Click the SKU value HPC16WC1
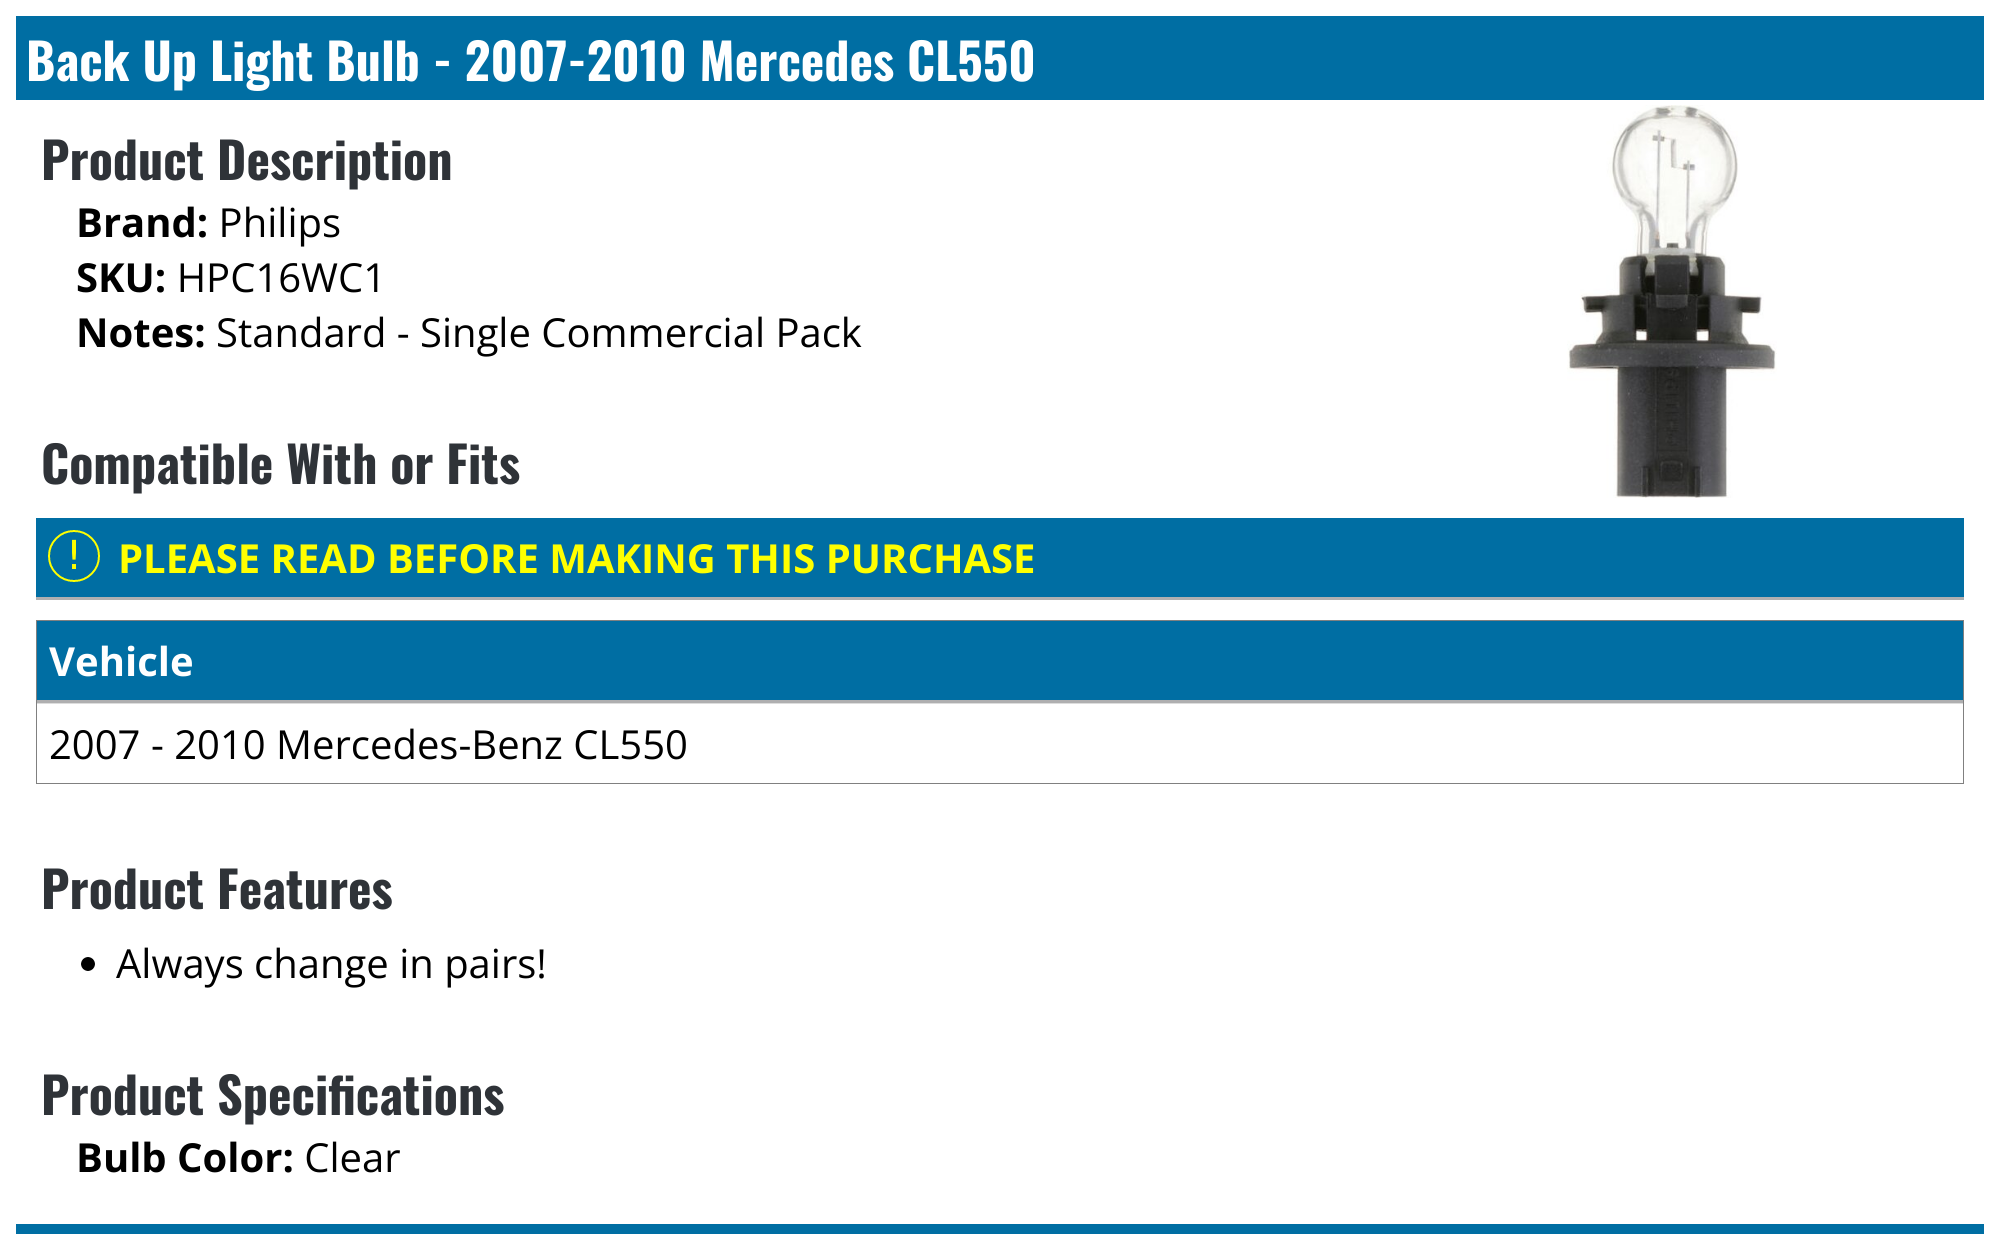This screenshot has width=2000, height=1250. (x=280, y=278)
